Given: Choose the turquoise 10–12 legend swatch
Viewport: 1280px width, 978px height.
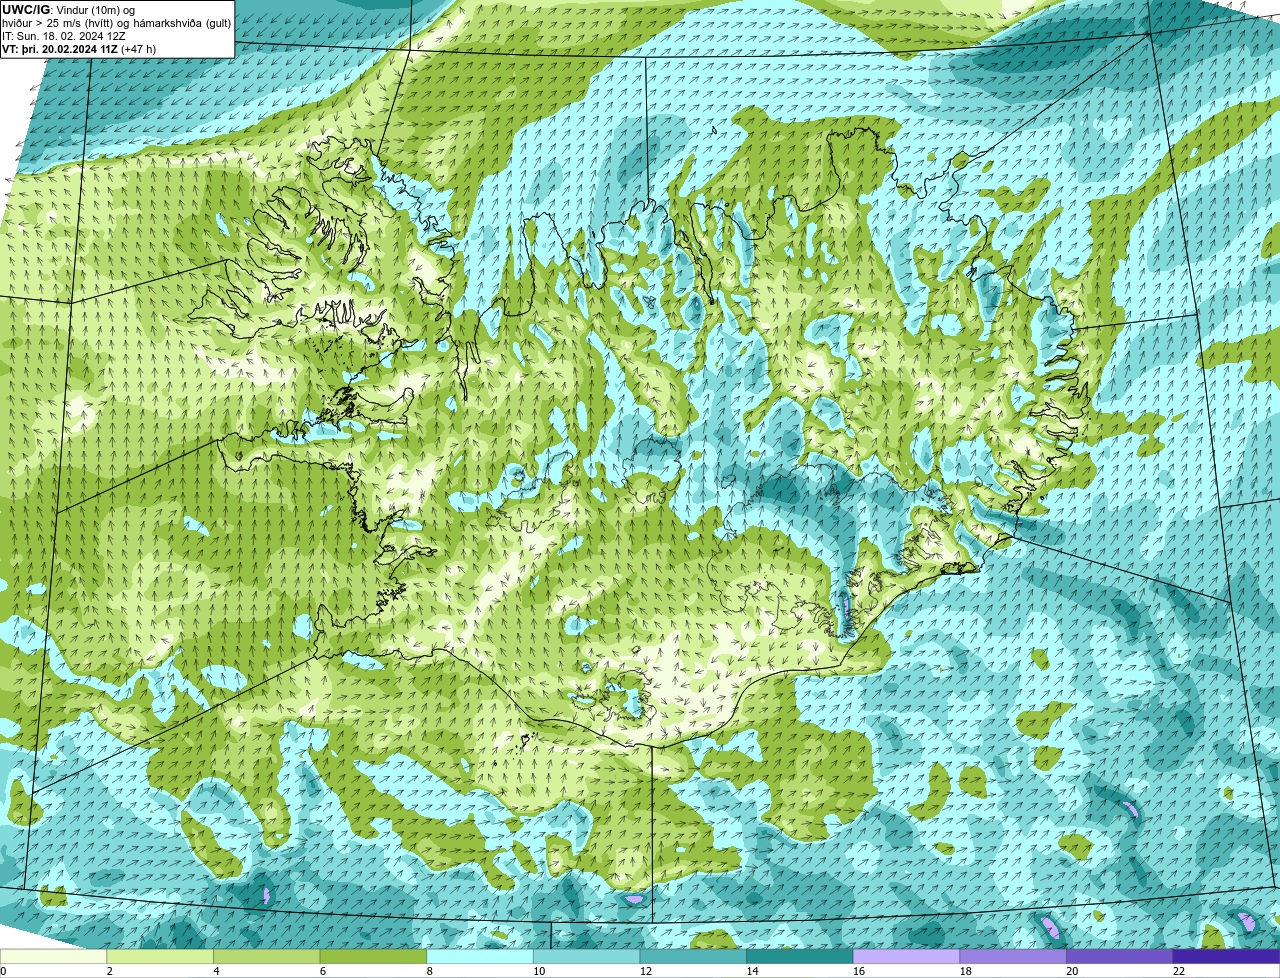Looking at the screenshot, I should click(x=587, y=957).
